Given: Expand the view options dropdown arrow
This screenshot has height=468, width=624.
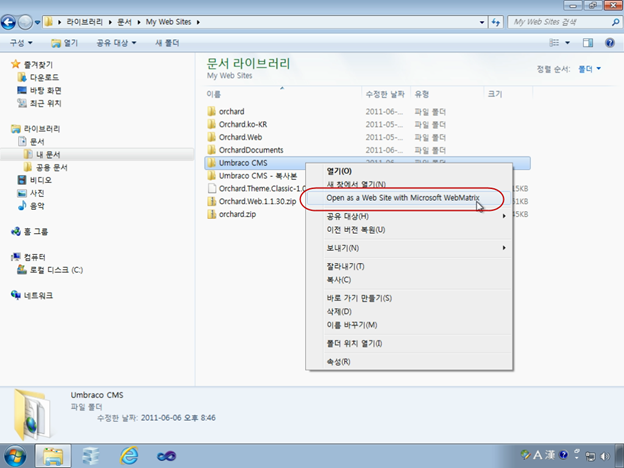Looking at the screenshot, I should 567,43.
